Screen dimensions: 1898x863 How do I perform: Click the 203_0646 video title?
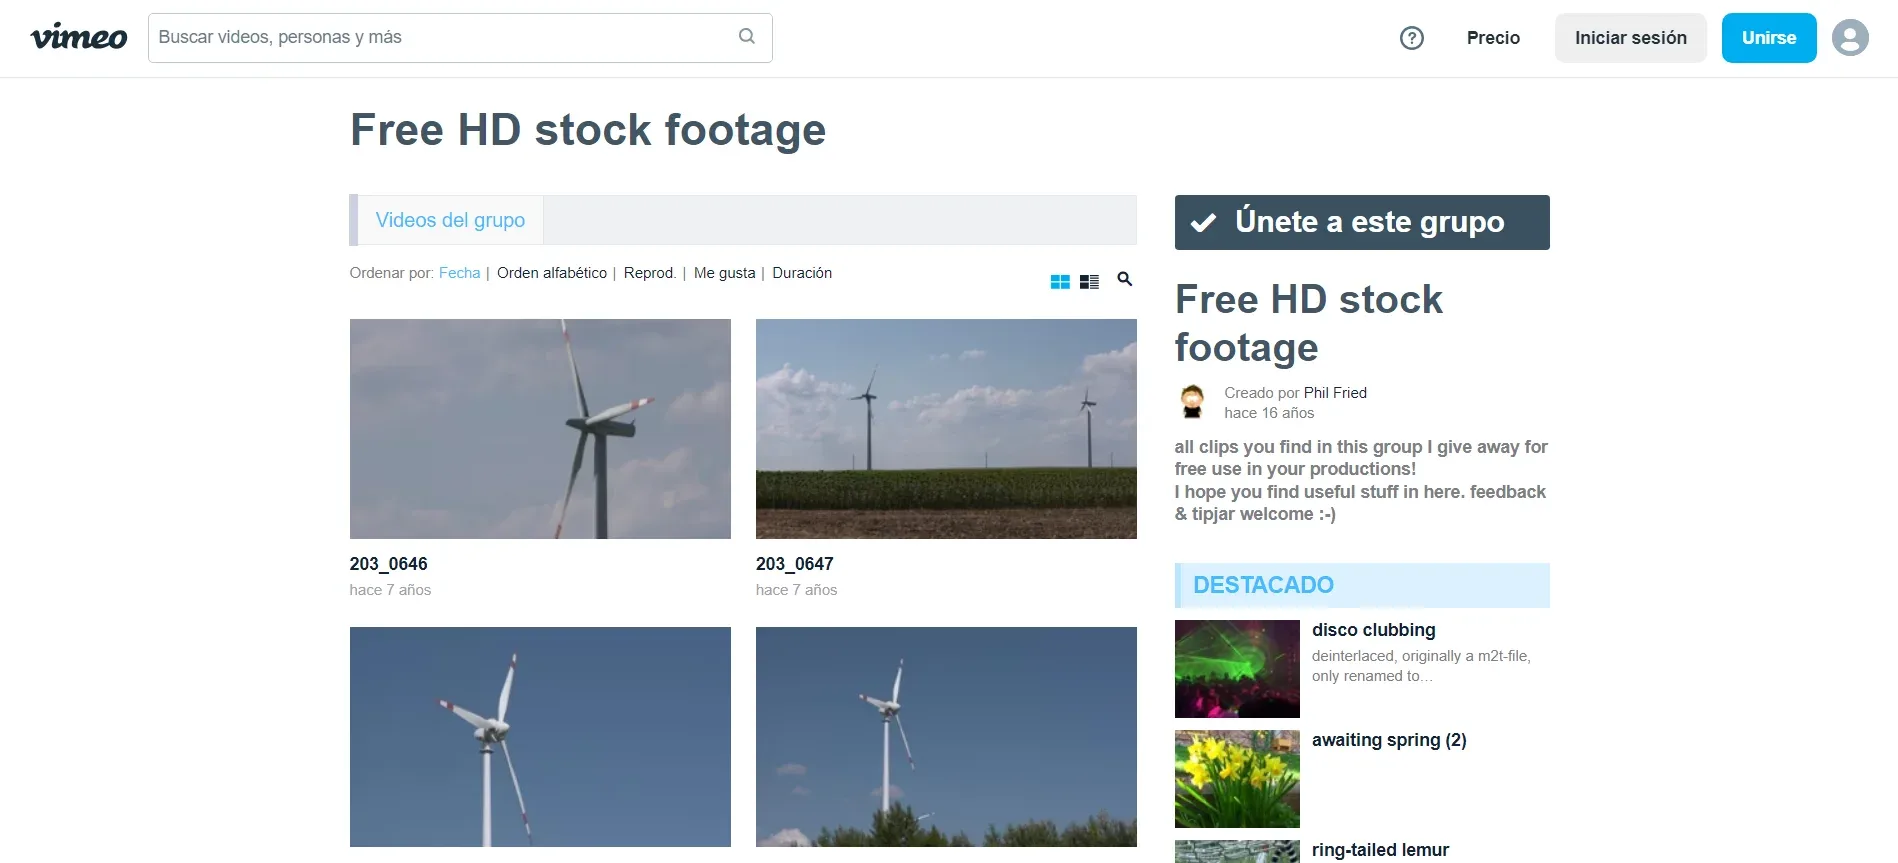coord(389,564)
